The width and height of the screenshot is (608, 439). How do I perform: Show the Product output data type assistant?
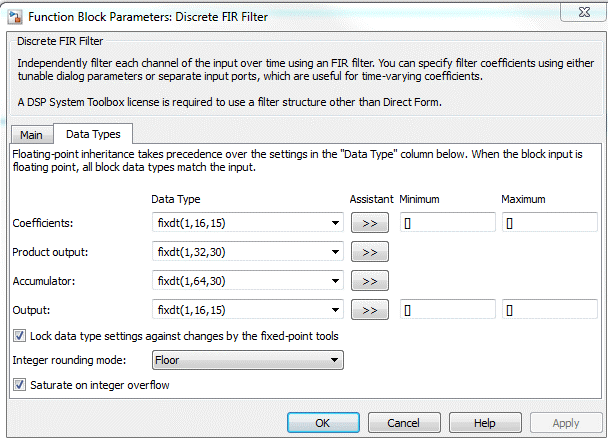click(370, 253)
